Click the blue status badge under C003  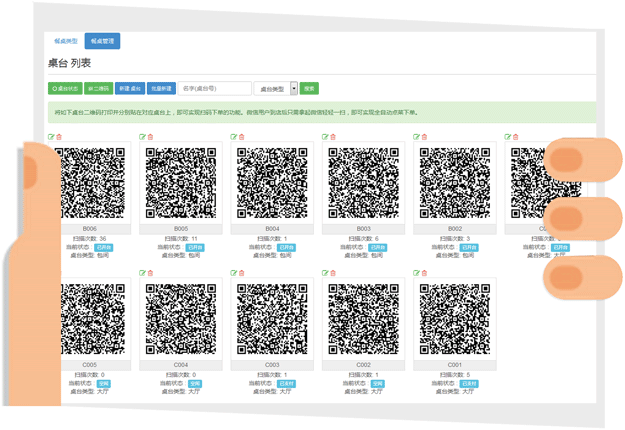point(286,384)
